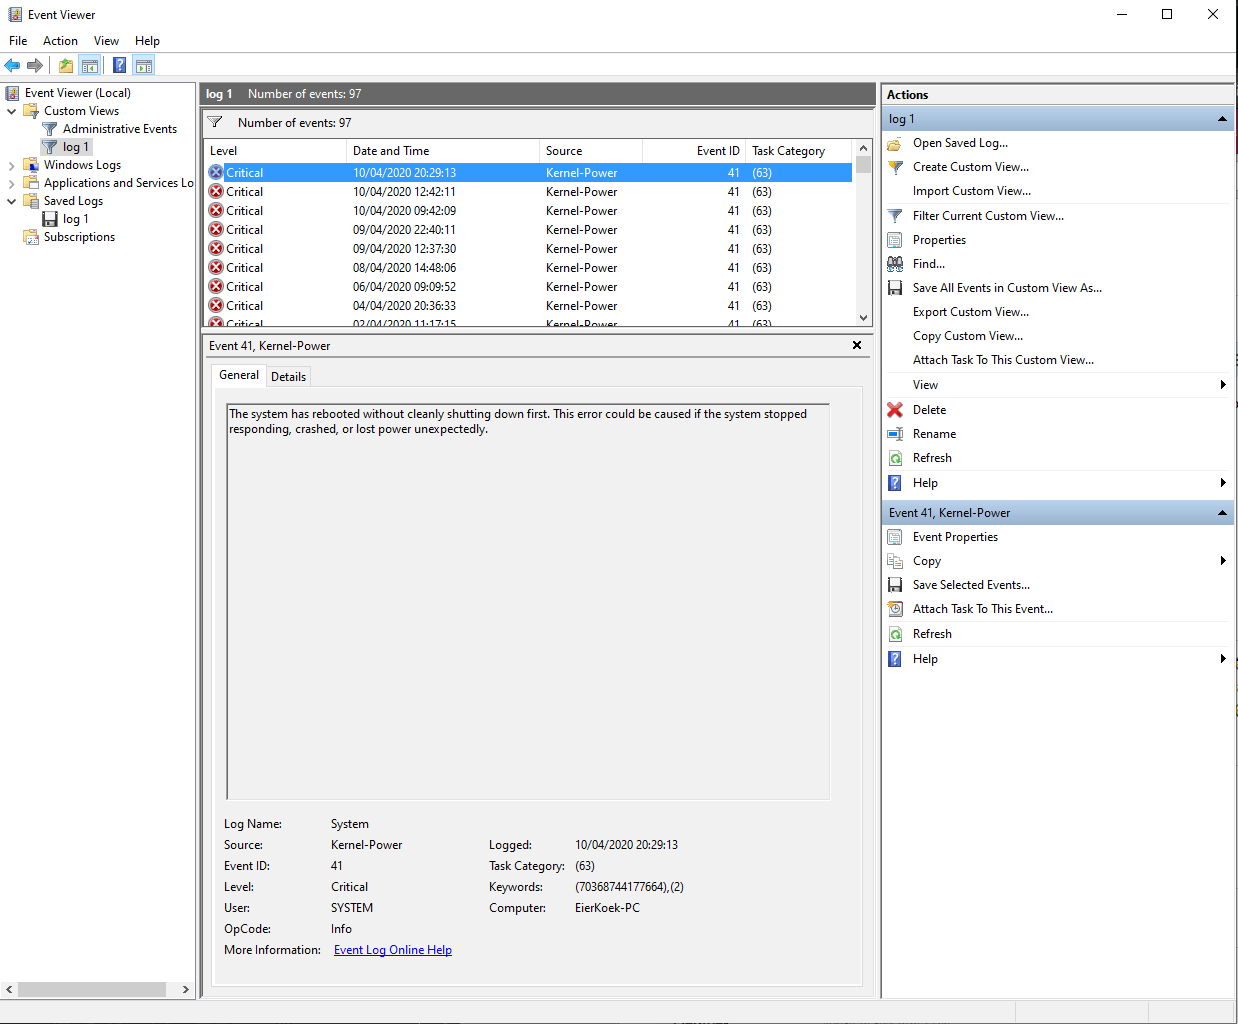This screenshot has height=1024, width=1238.
Task: Click the red Delete X icon
Action: (895, 410)
